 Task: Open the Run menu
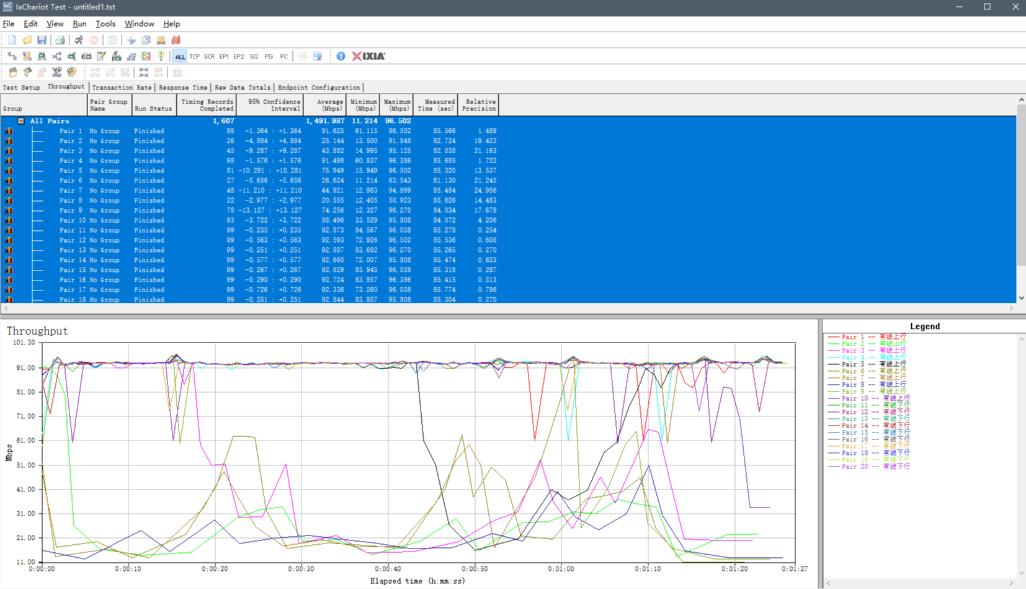tap(79, 23)
